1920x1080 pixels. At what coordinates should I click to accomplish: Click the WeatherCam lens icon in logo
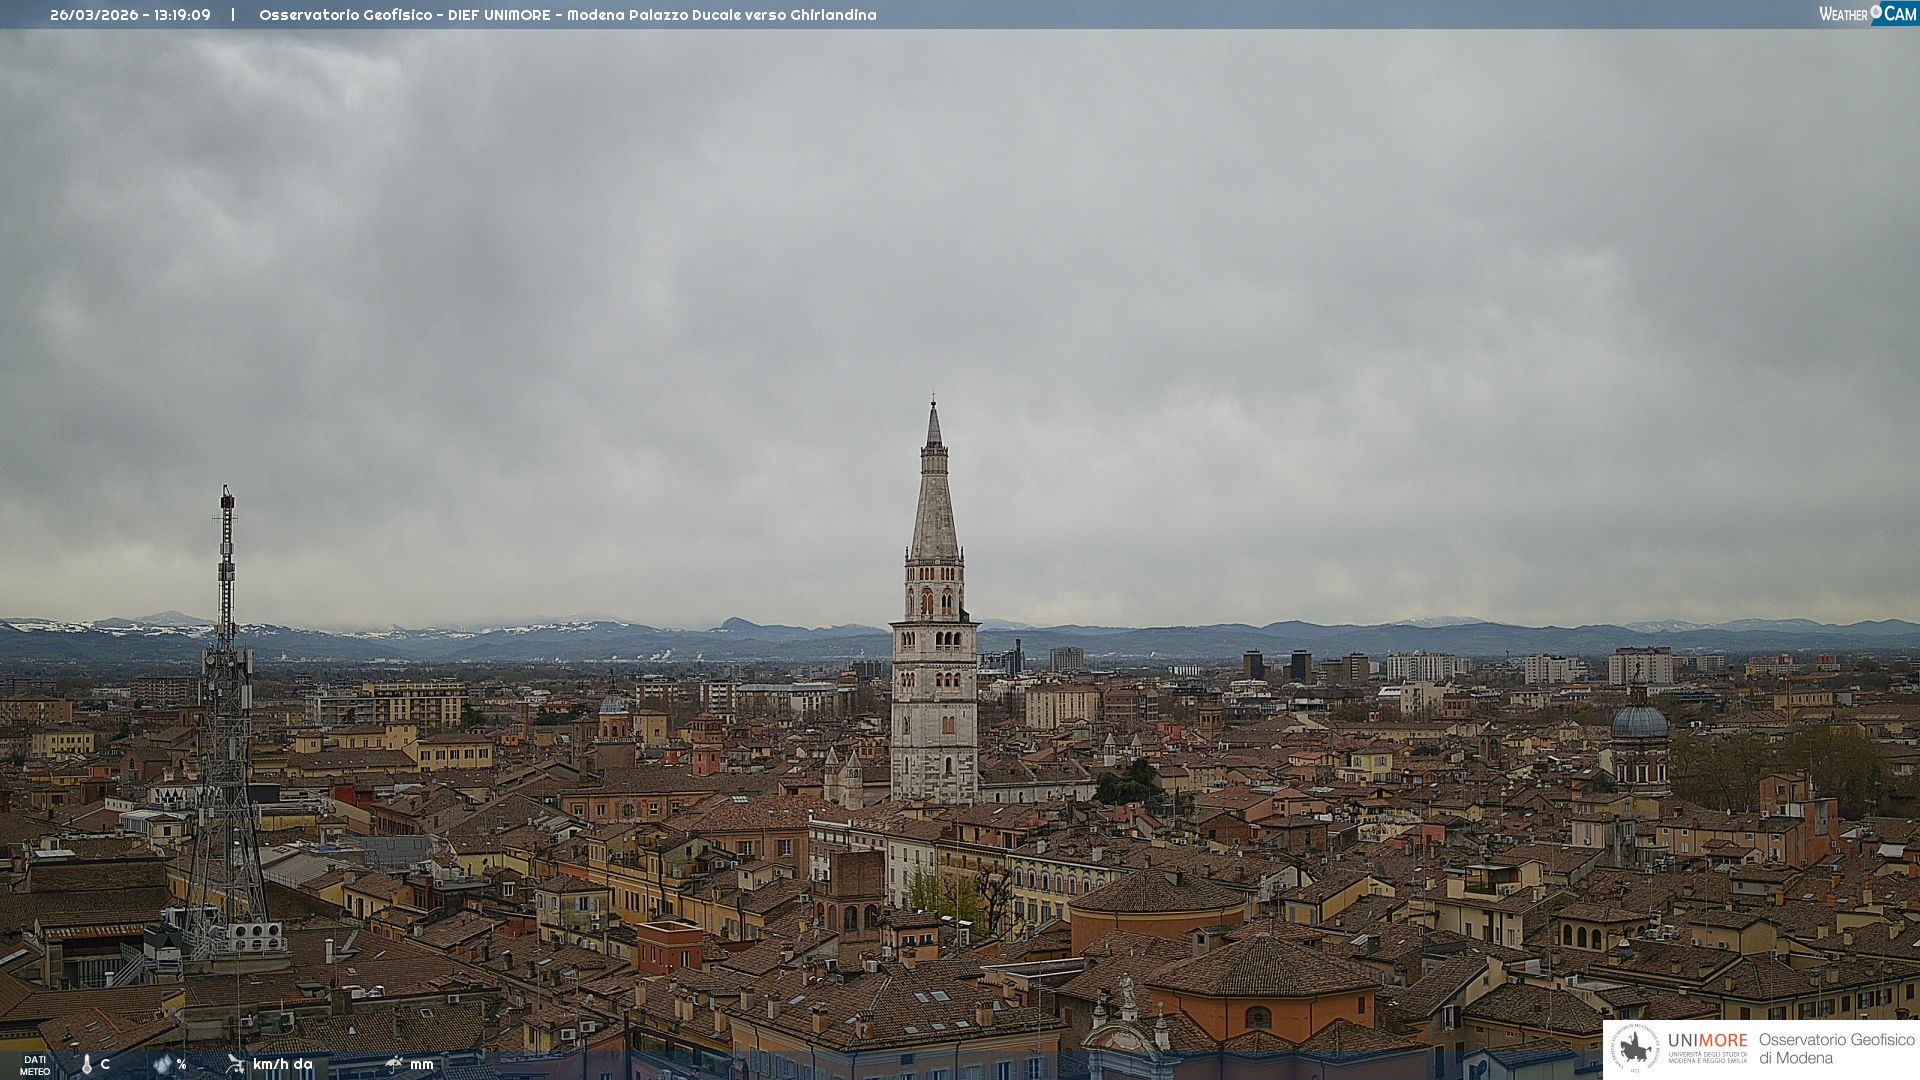(1876, 11)
